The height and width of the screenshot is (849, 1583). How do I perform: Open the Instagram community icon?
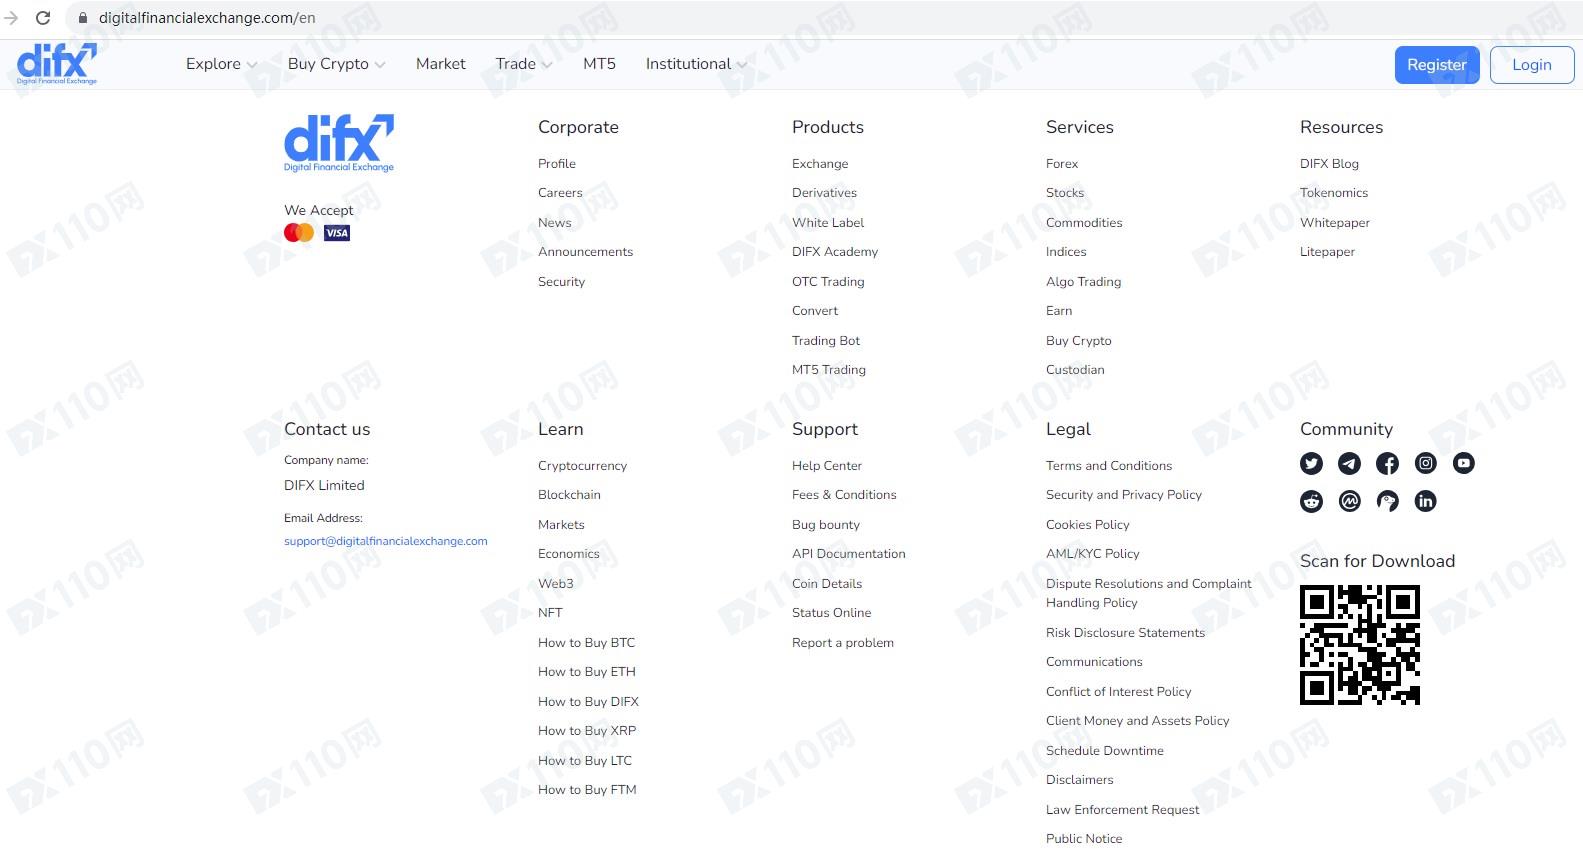click(1425, 463)
